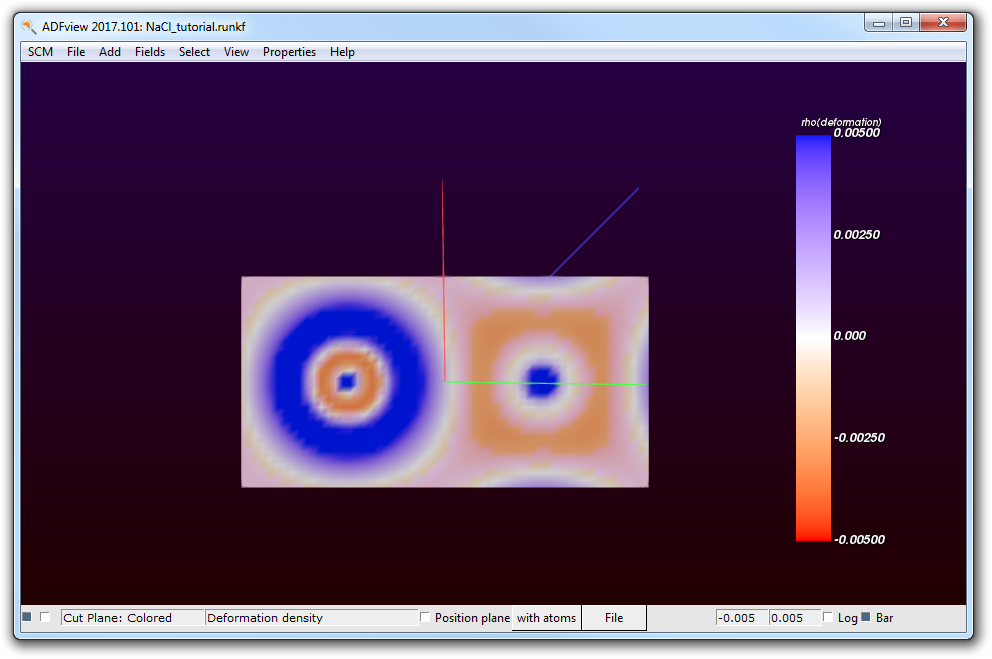Tick the empty checkbox before Cut Plane field
Screen dimensions: 992x659
pos(45,617)
